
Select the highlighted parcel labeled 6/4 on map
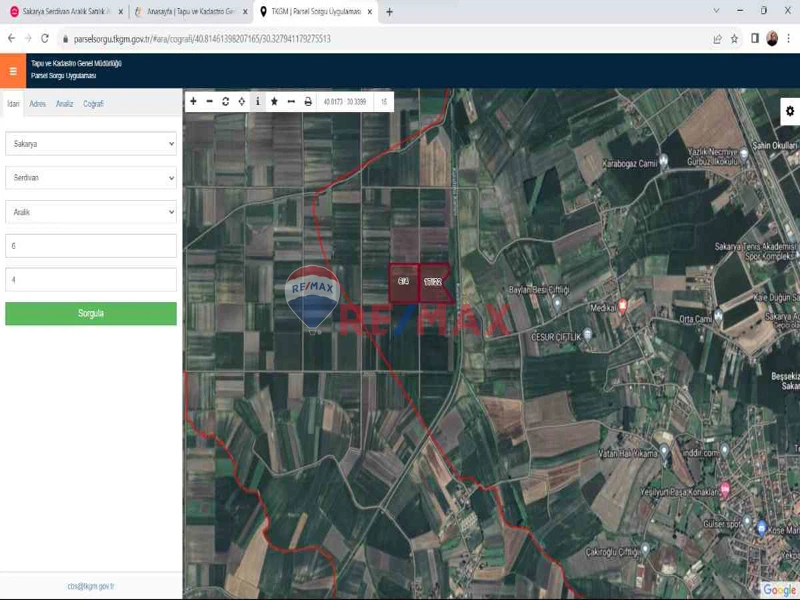(404, 282)
